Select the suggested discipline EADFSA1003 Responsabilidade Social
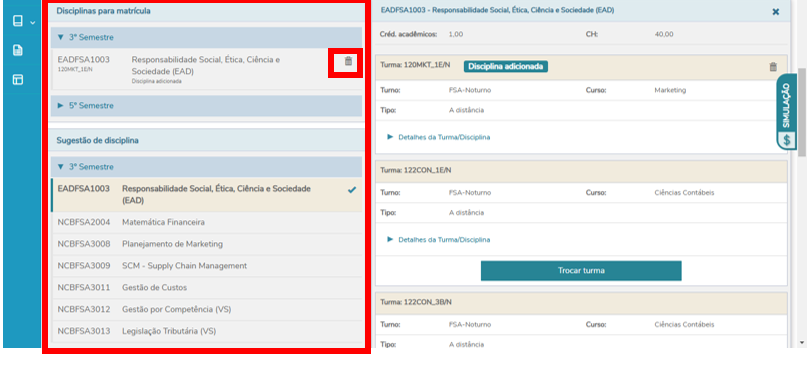 pos(207,195)
